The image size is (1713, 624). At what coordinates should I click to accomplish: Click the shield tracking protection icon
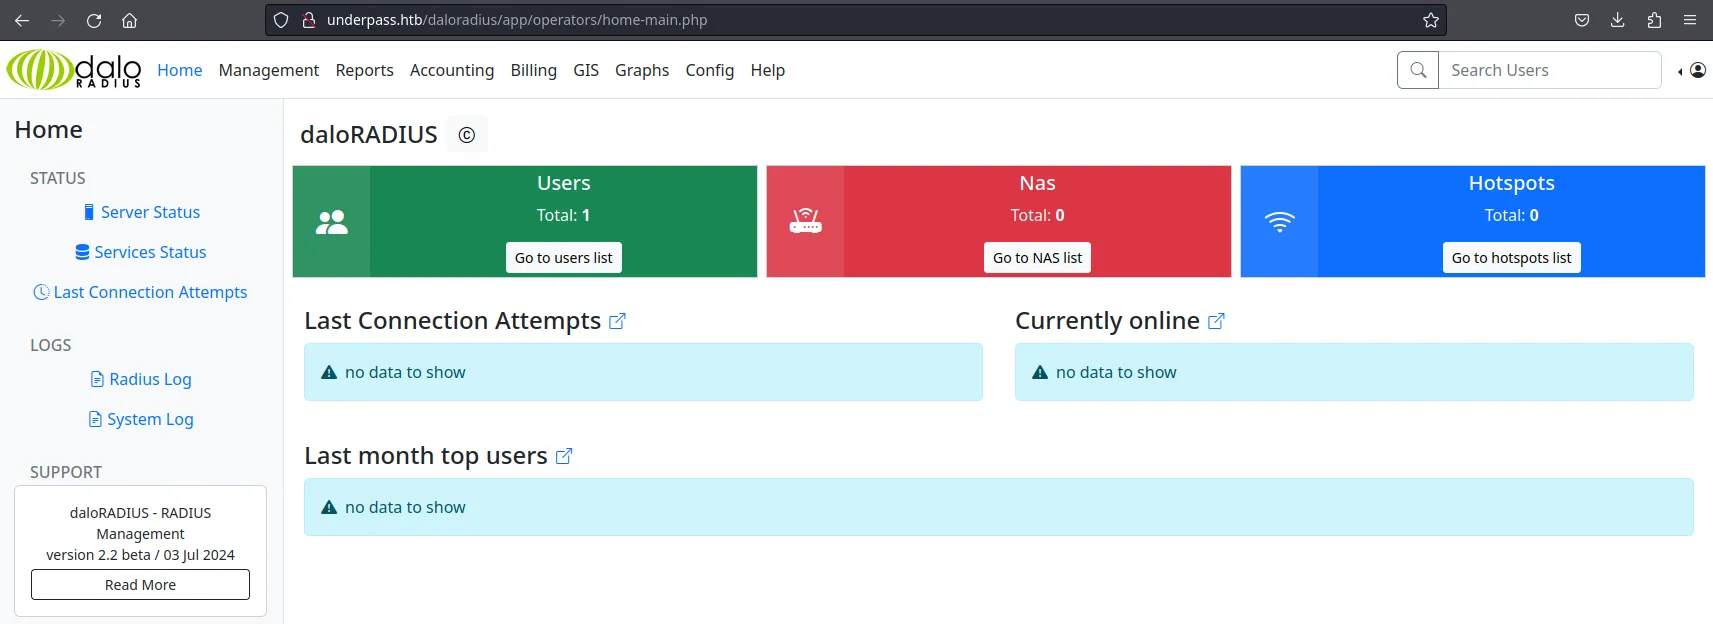pos(282,20)
